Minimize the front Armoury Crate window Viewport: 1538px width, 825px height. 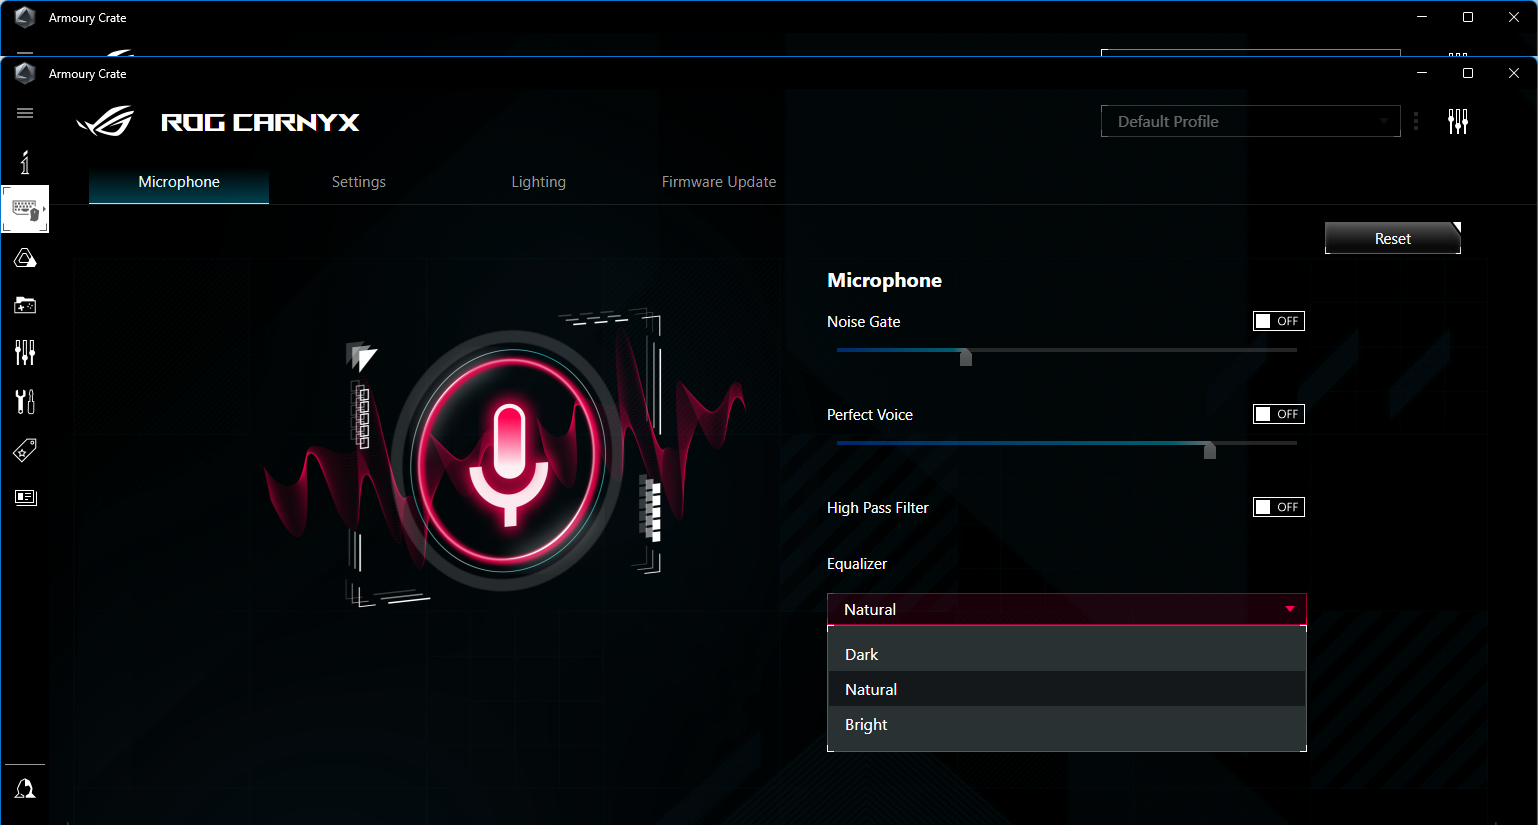click(x=1422, y=73)
